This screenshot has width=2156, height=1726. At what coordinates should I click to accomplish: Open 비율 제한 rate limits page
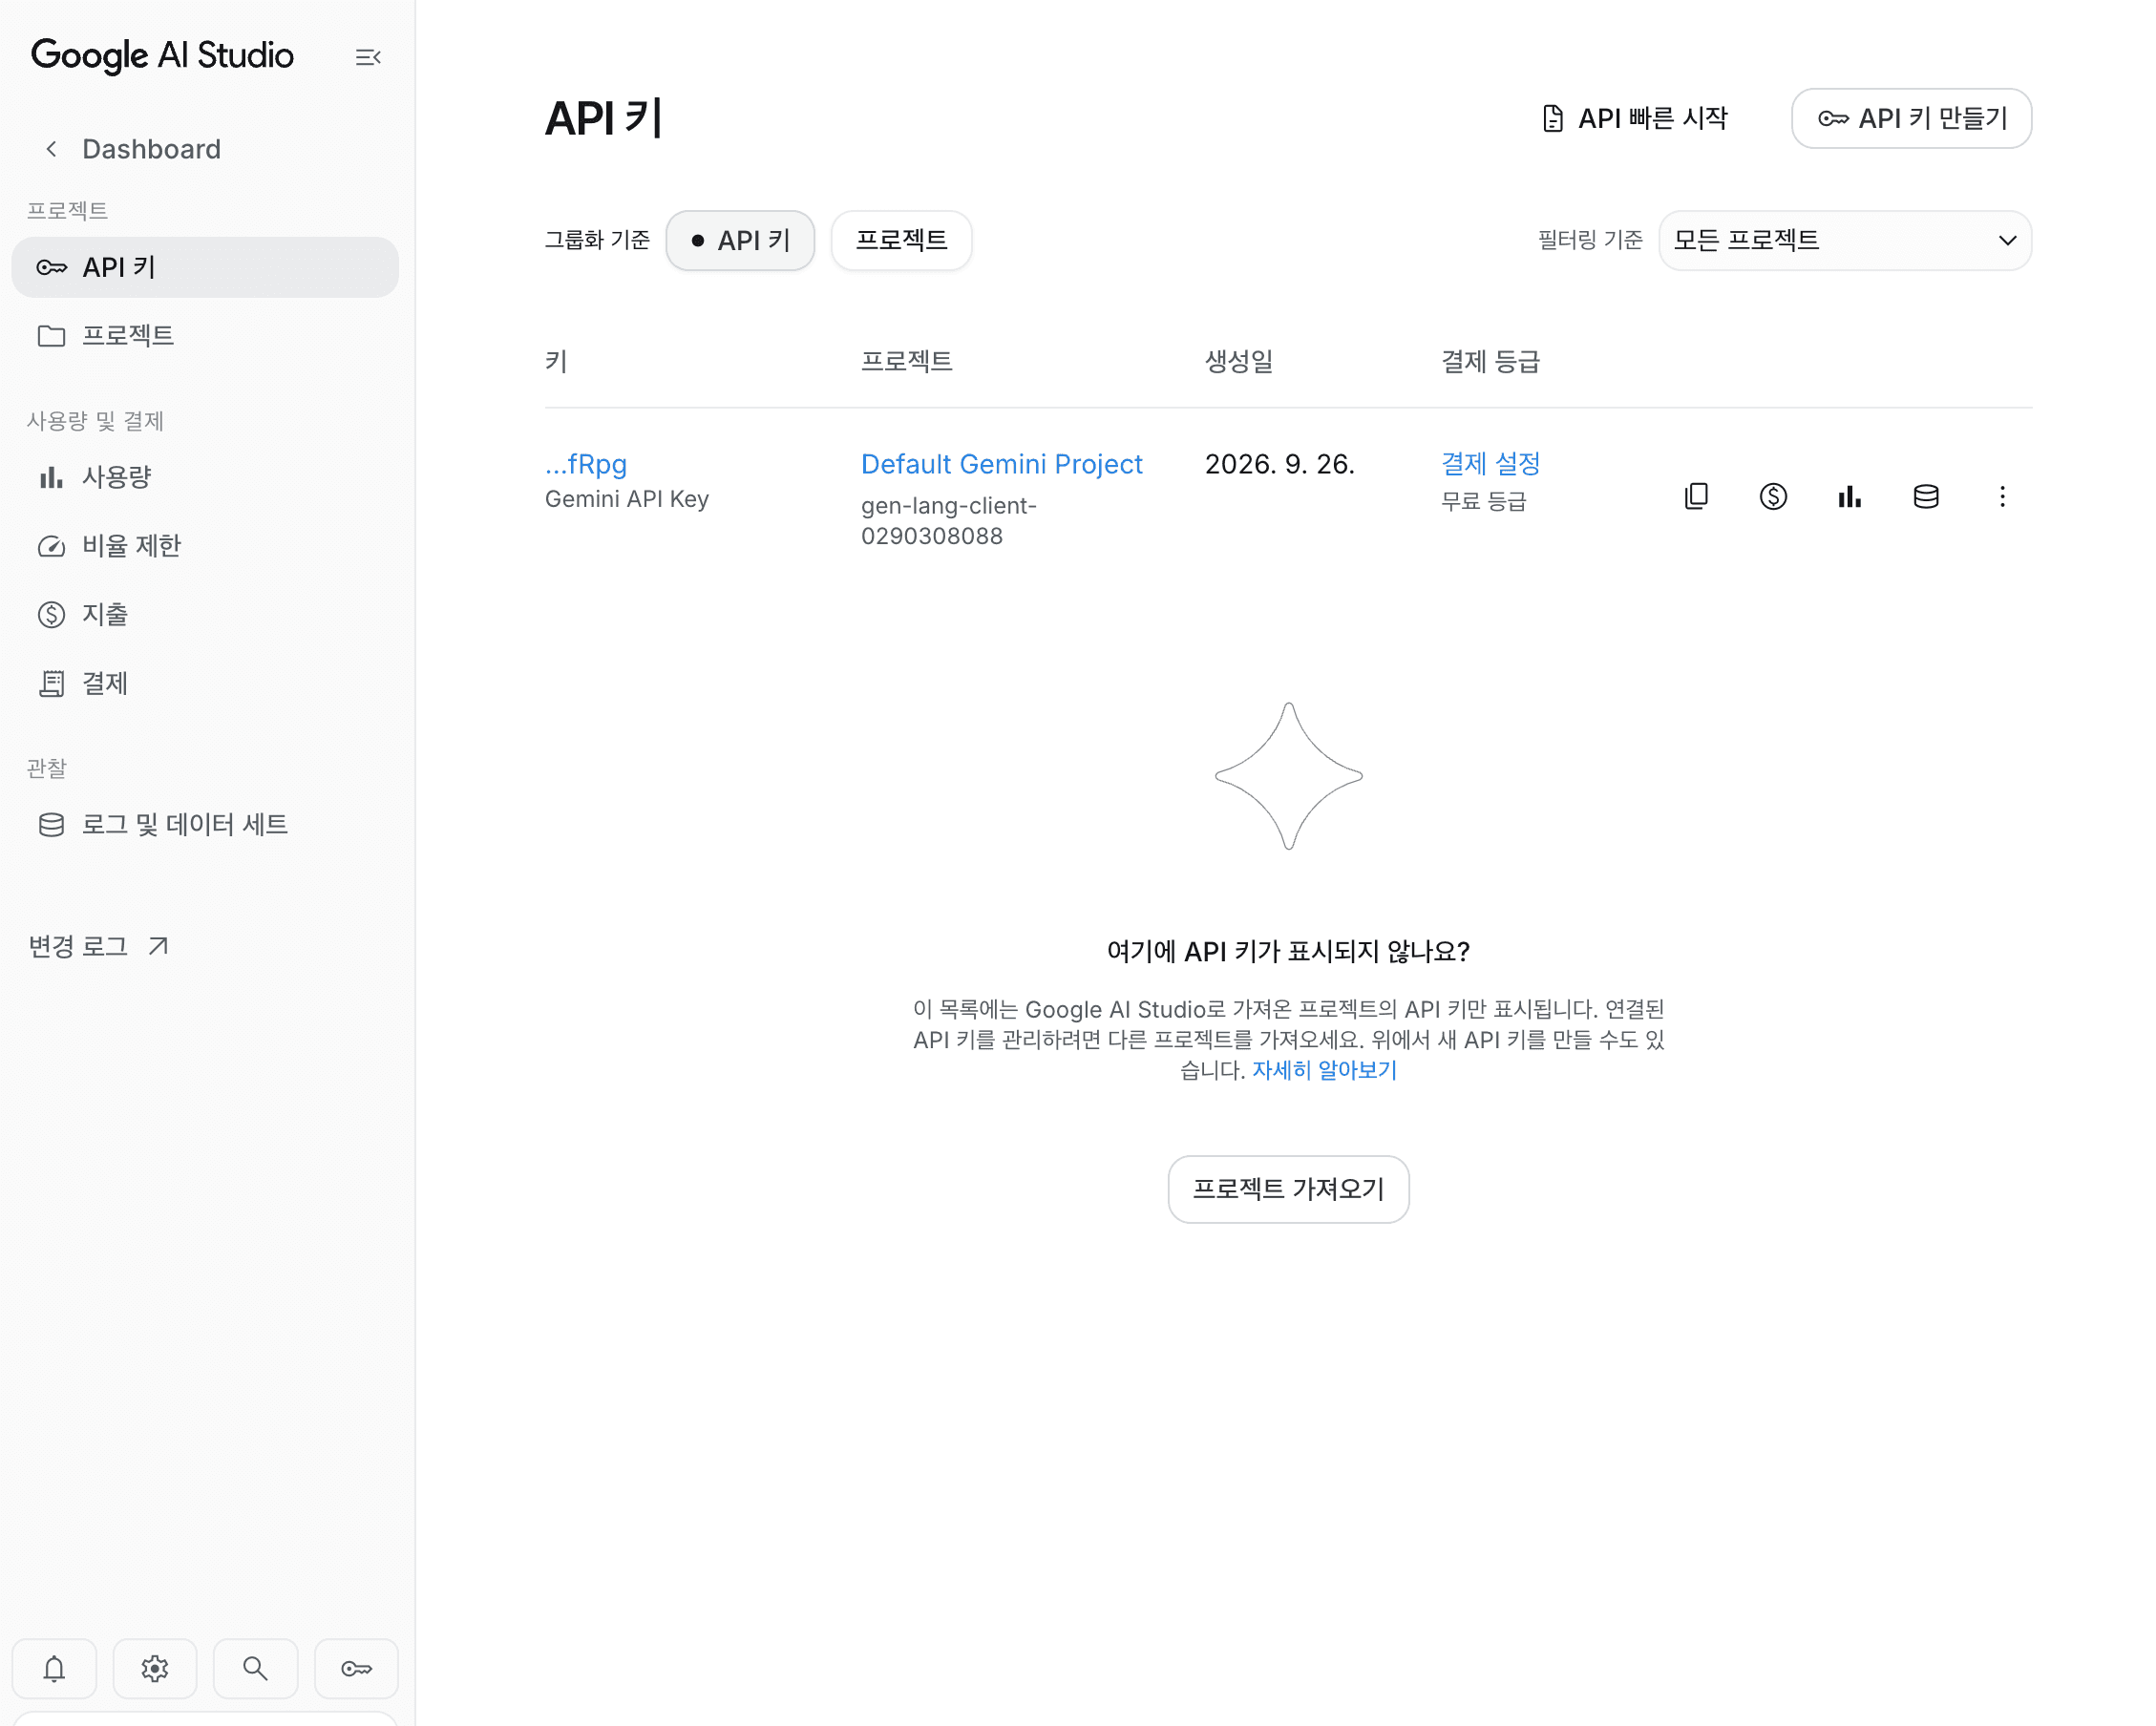point(205,546)
